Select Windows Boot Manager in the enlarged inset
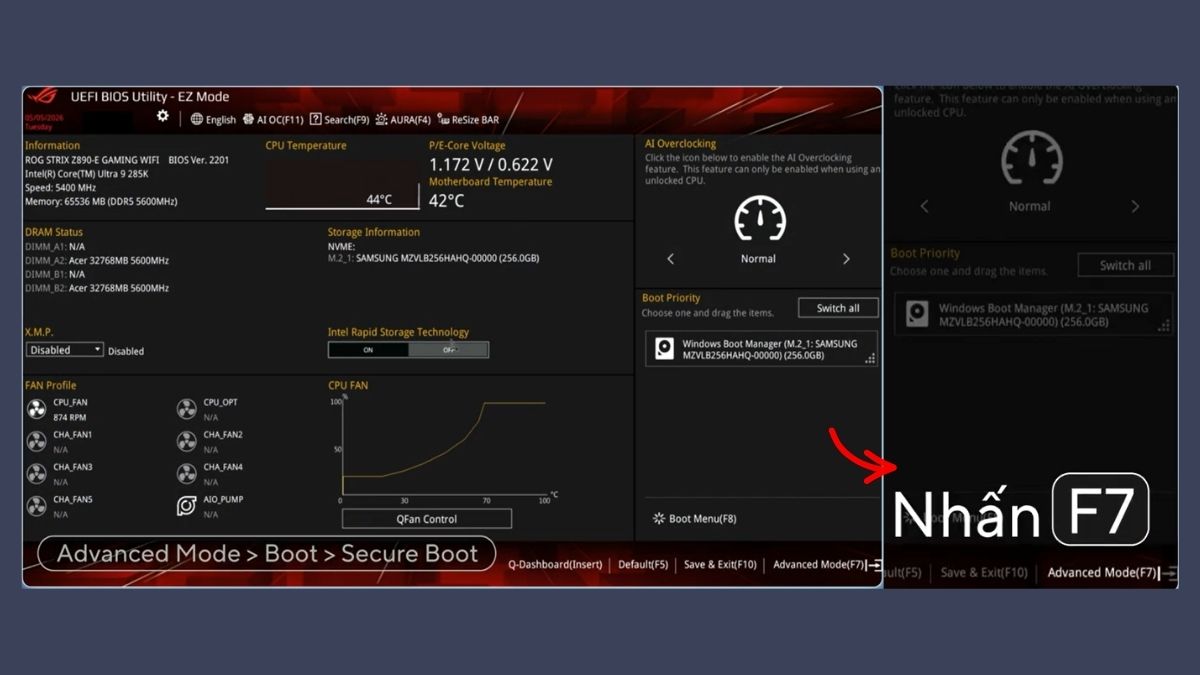Screen dimensions: 1200x675 pos(1034,315)
